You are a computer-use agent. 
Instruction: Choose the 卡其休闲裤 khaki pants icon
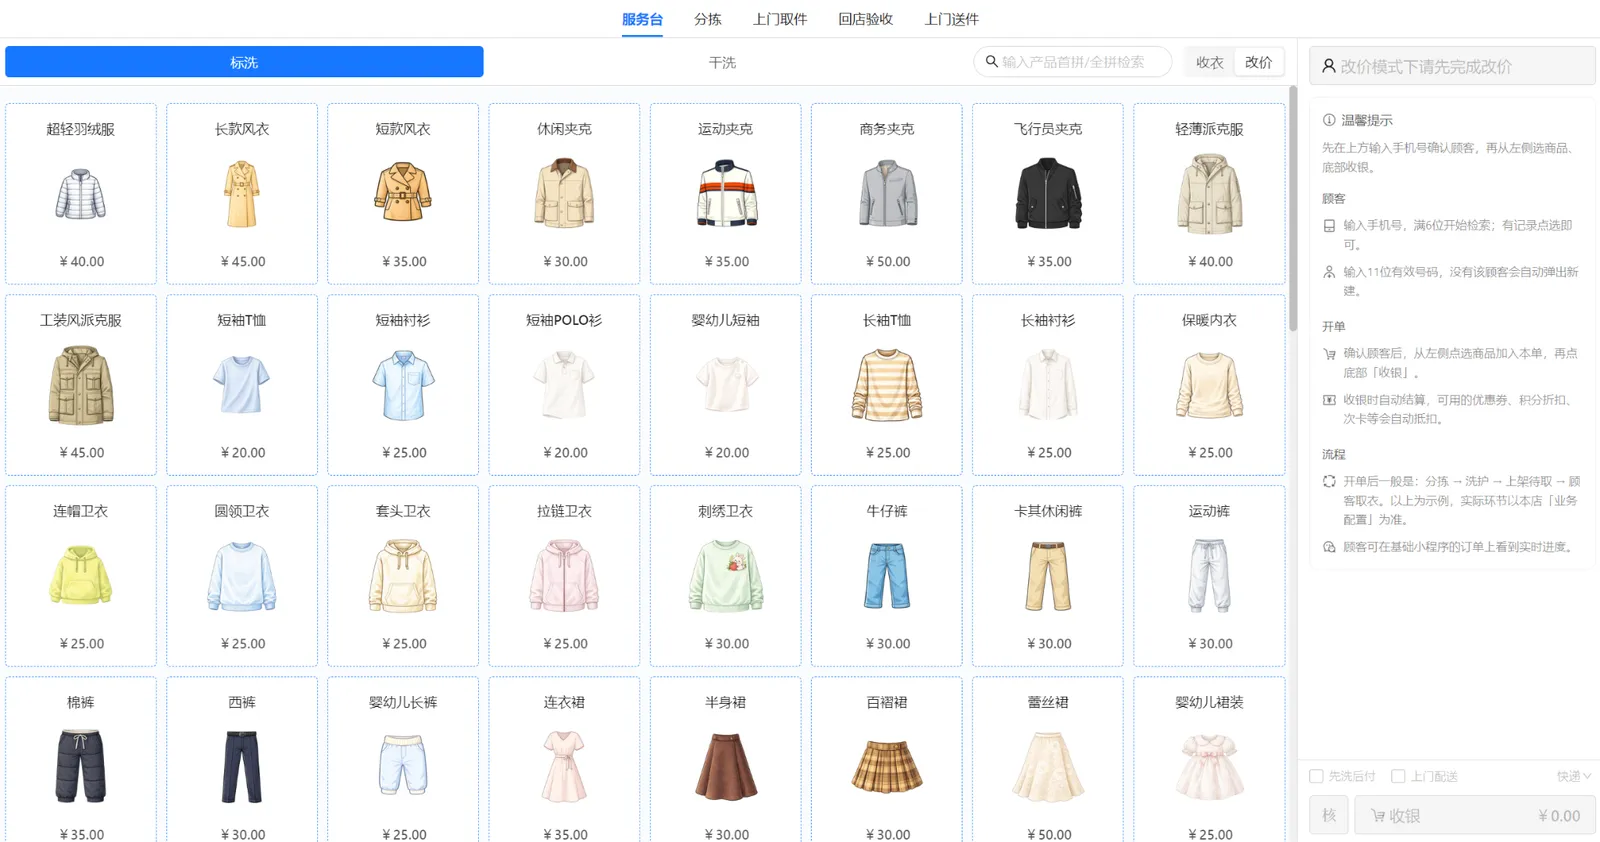point(1048,576)
